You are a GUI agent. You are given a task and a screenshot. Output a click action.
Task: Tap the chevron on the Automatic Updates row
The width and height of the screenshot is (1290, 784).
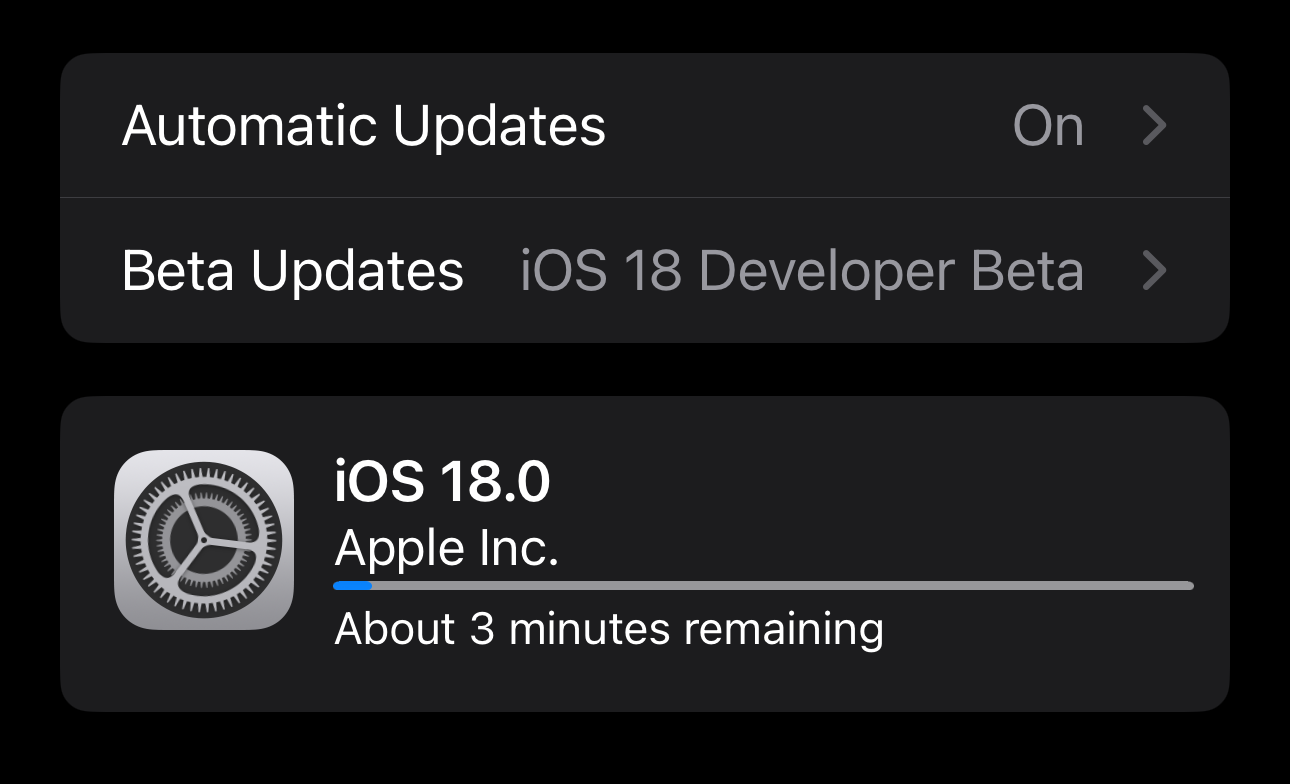pos(1155,126)
